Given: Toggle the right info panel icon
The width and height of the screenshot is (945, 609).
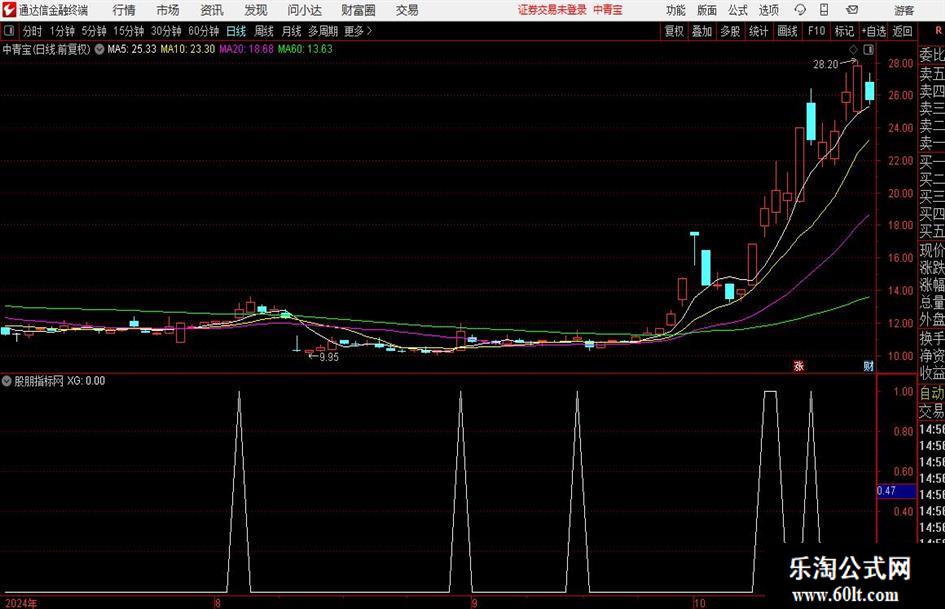Looking at the screenshot, I should pos(868,49).
